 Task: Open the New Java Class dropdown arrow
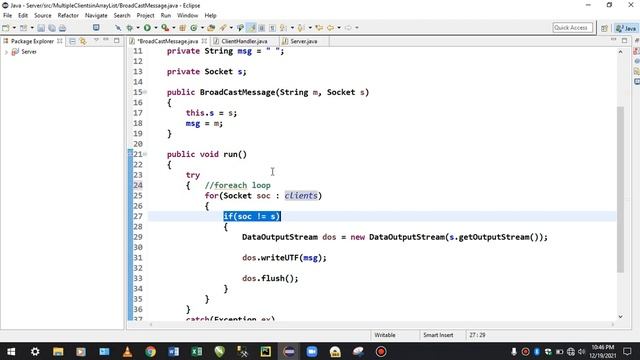click(x=202, y=28)
